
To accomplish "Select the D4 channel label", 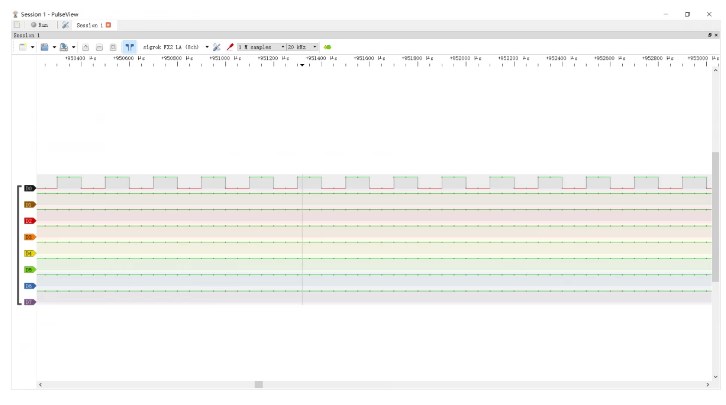I will [30, 253].
